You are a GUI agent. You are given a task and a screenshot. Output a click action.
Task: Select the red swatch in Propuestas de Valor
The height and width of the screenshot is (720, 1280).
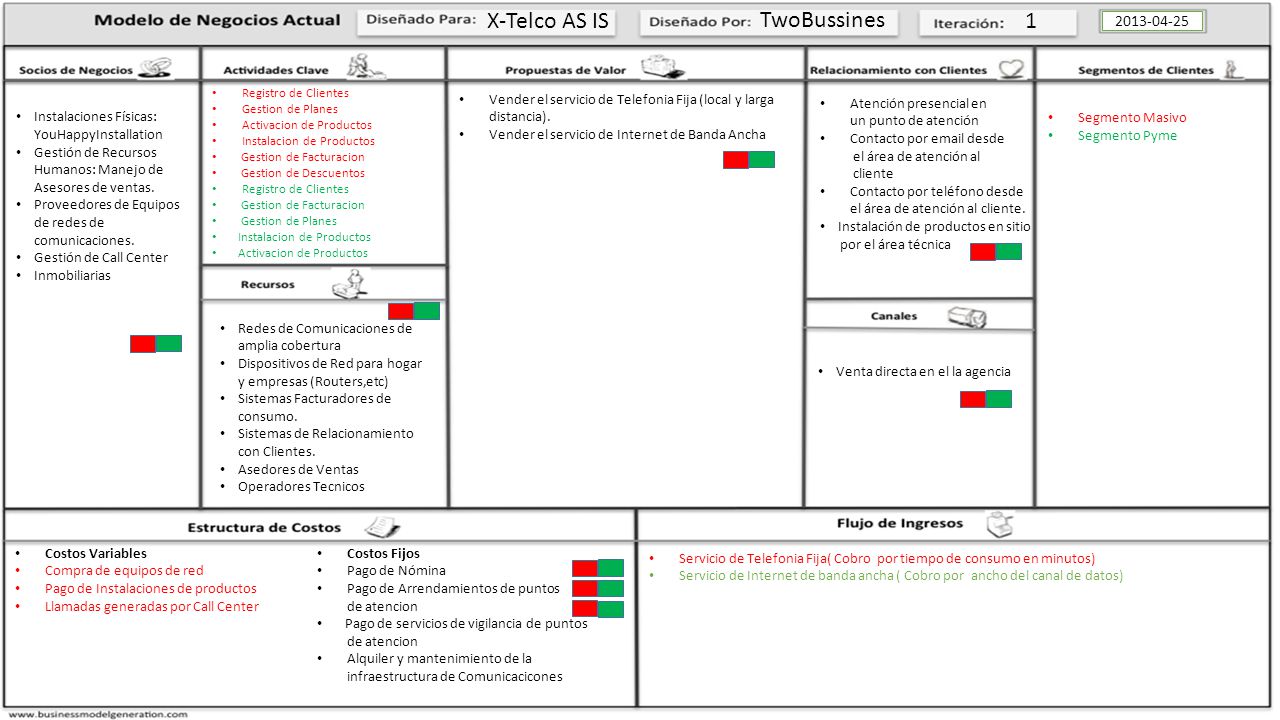(736, 159)
